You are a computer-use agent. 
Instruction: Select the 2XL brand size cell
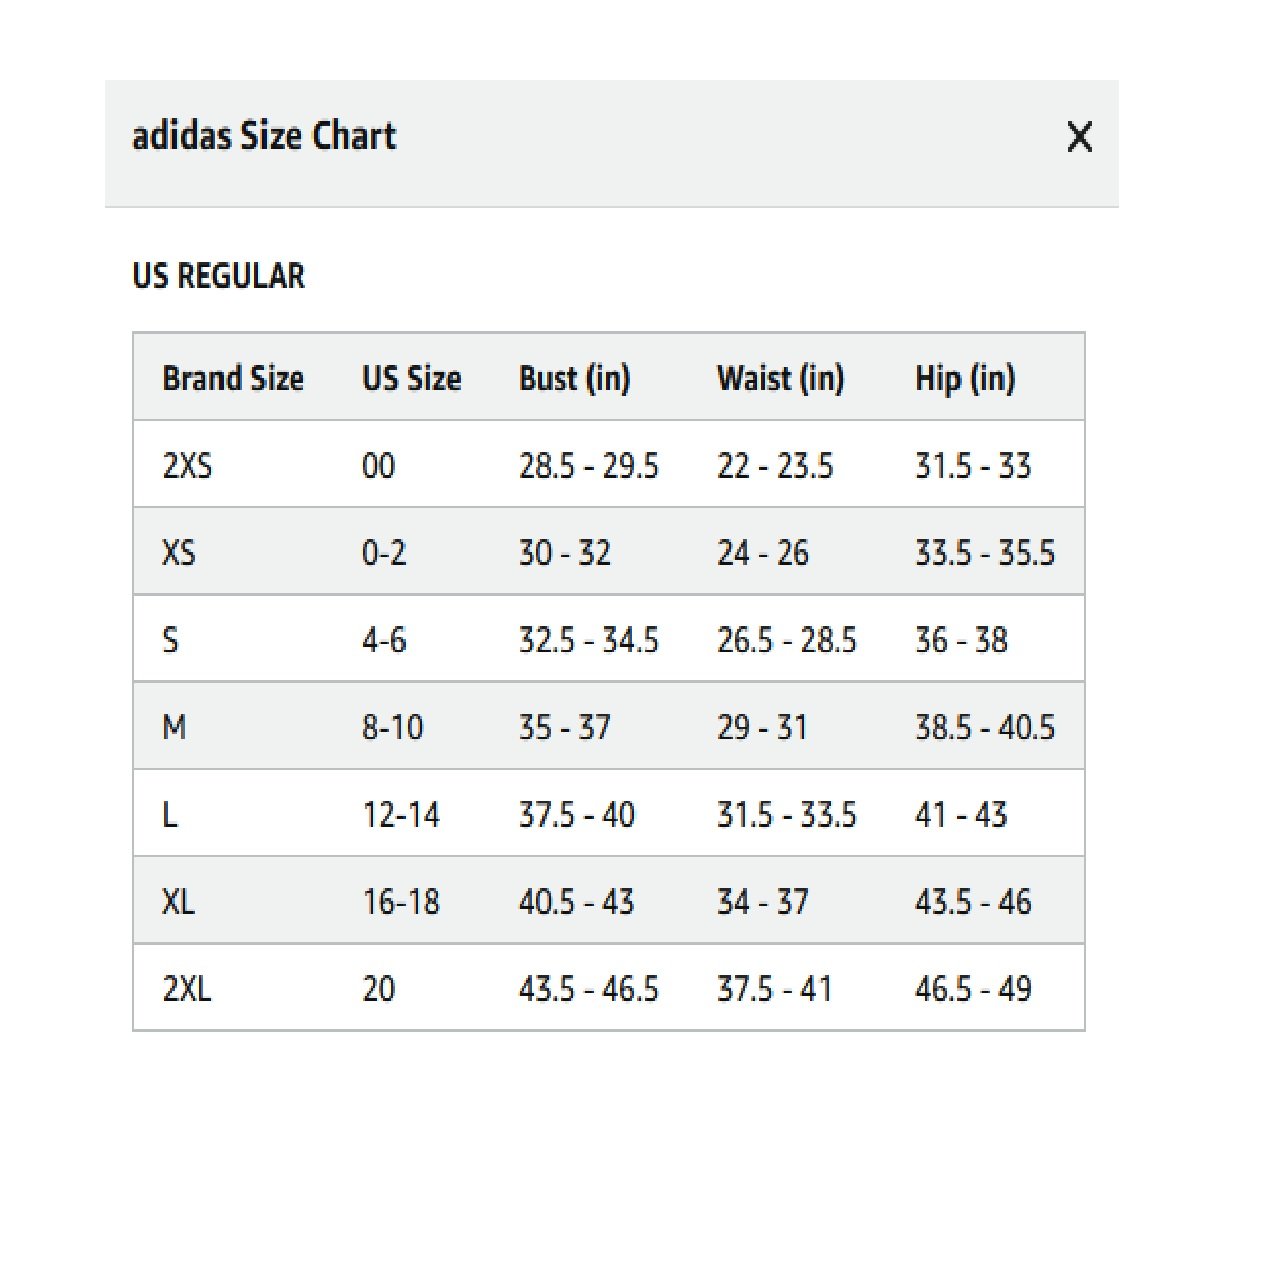point(187,988)
